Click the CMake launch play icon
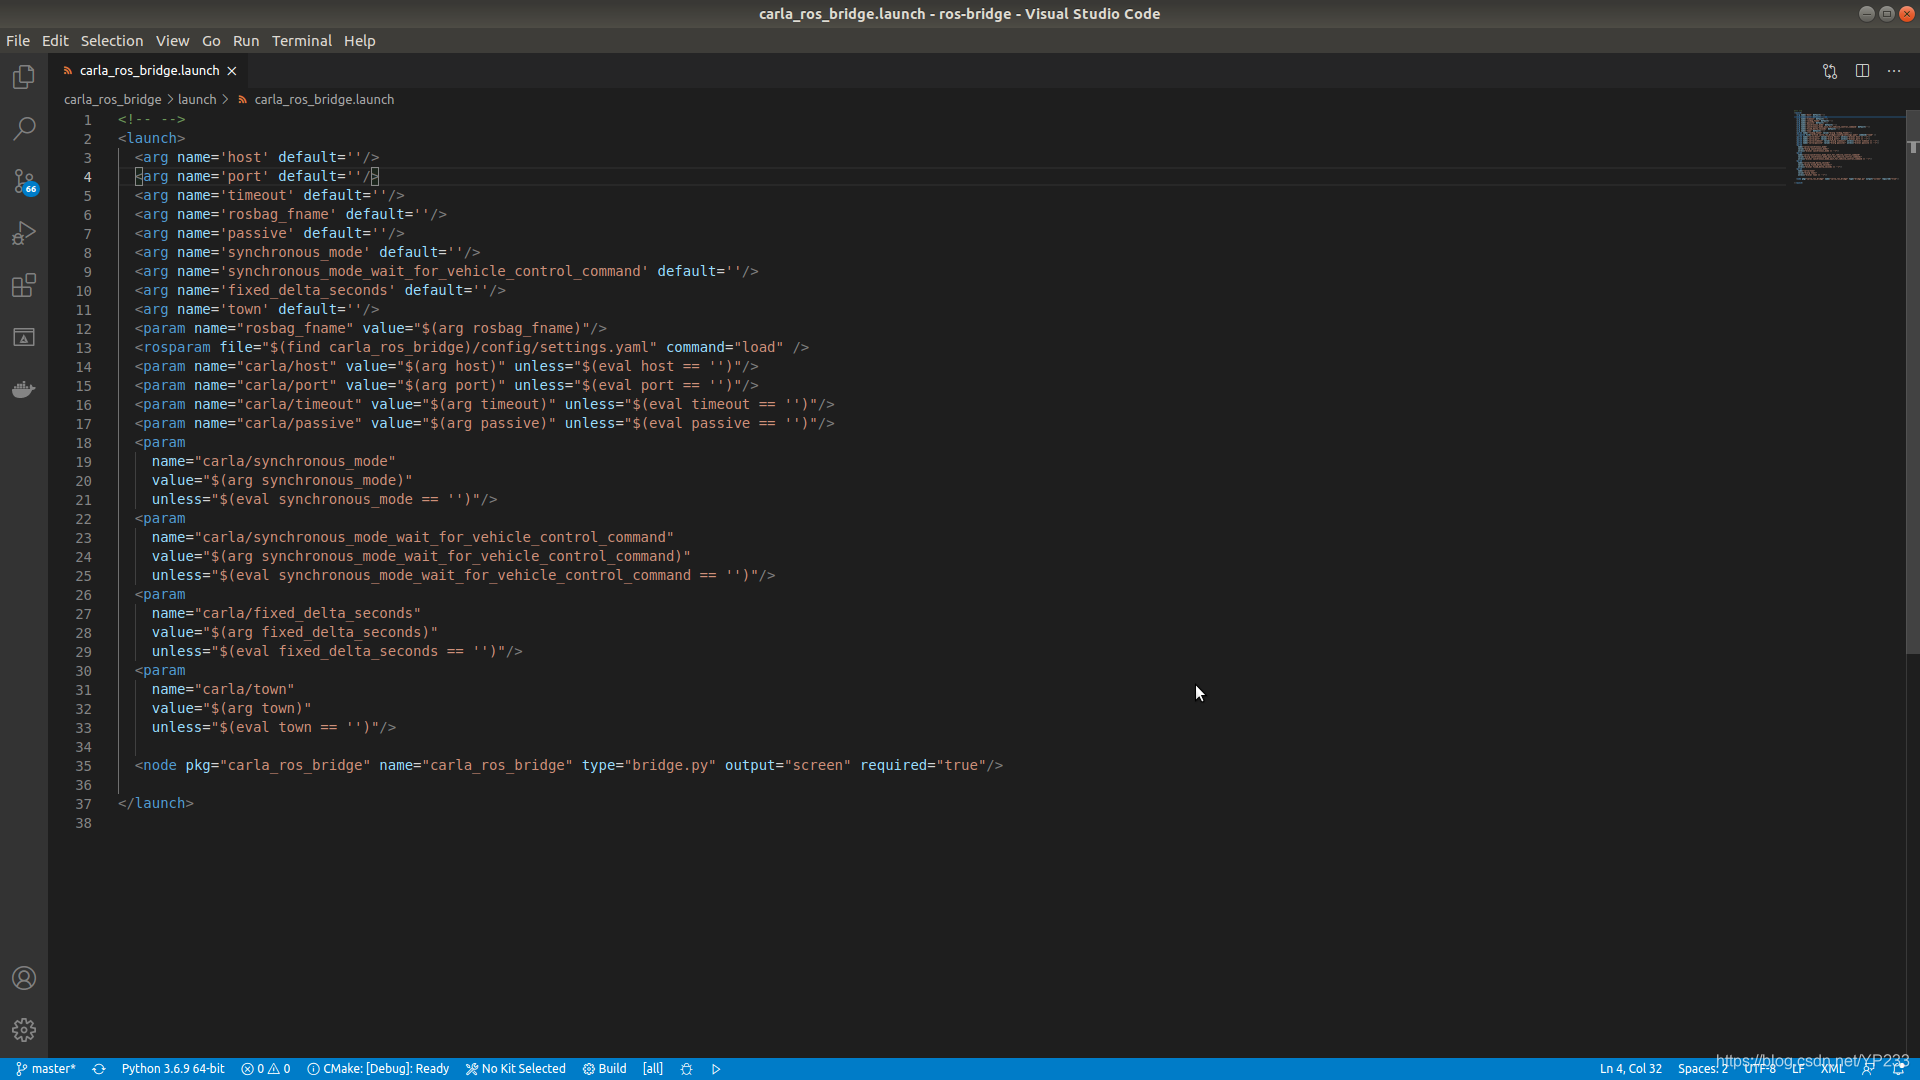This screenshot has width=1920, height=1080. 716,1069
